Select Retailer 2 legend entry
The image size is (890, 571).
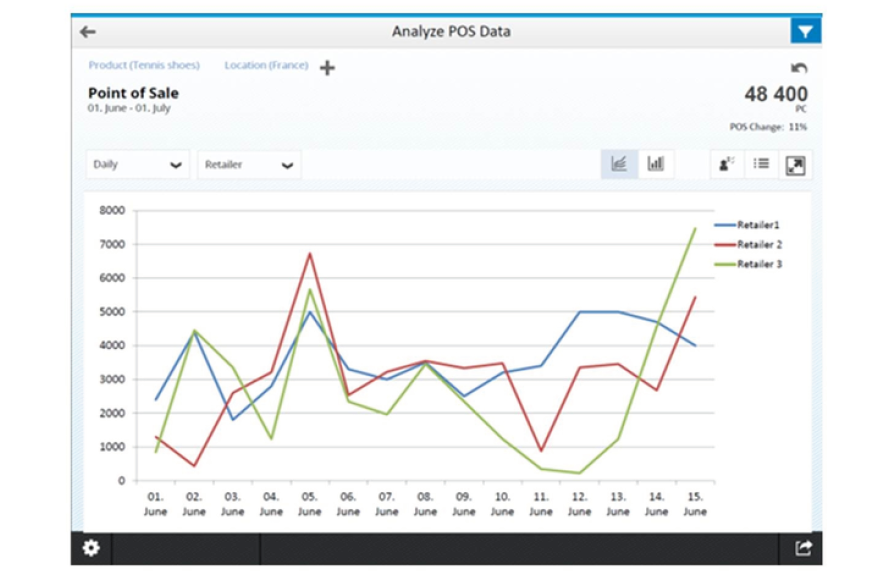click(748, 245)
